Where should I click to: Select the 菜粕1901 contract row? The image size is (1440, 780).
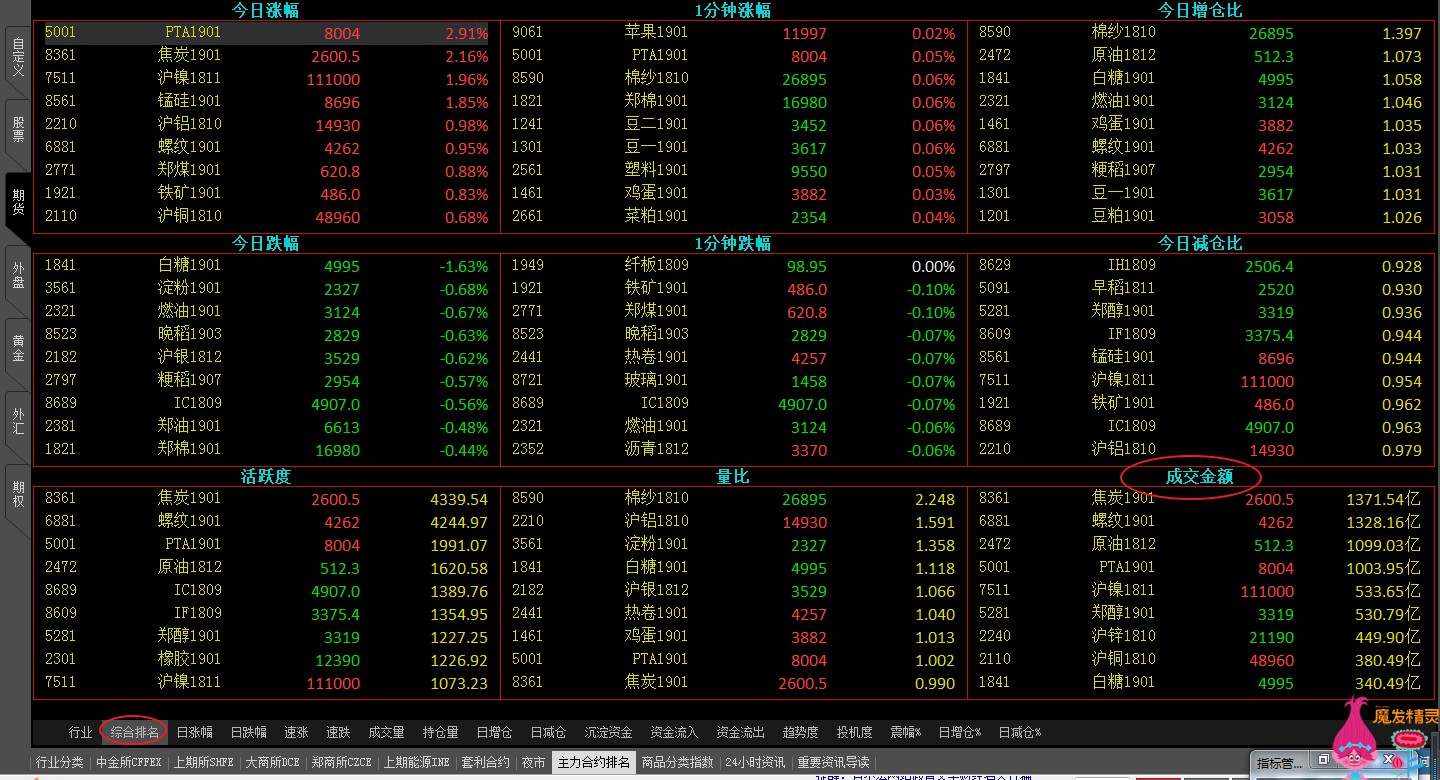coord(733,217)
